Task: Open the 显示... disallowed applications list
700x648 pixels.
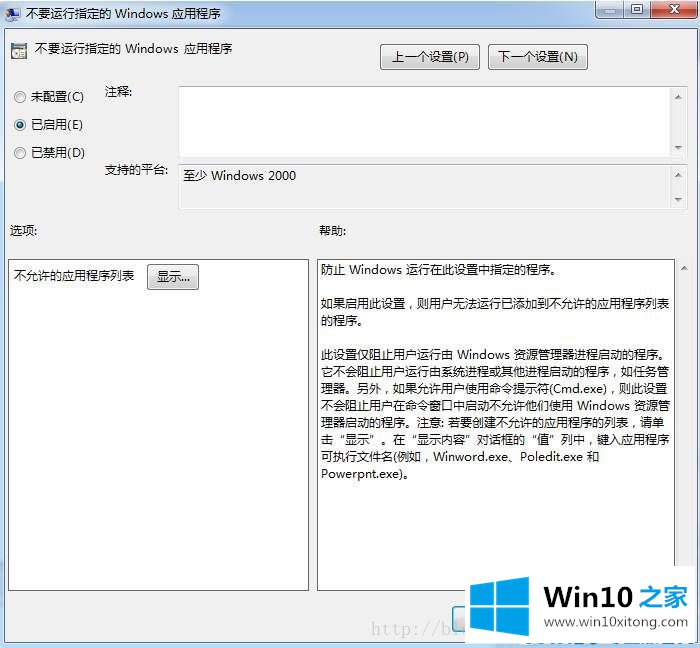Action: (x=173, y=277)
